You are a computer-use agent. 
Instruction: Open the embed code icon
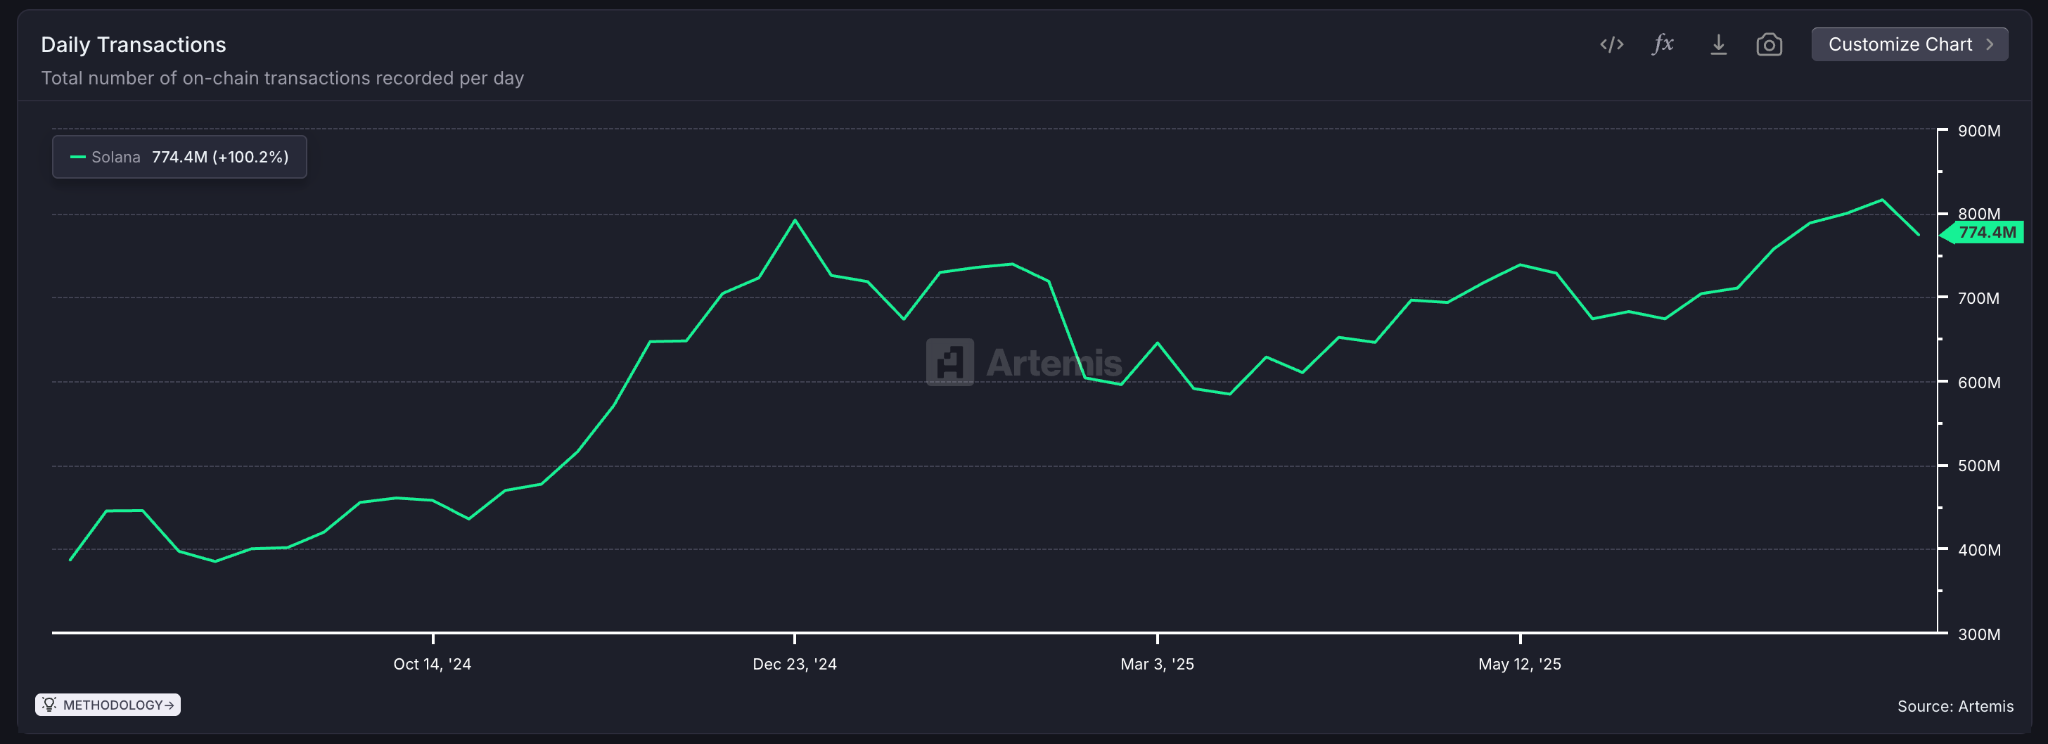[x=1611, y=45]
